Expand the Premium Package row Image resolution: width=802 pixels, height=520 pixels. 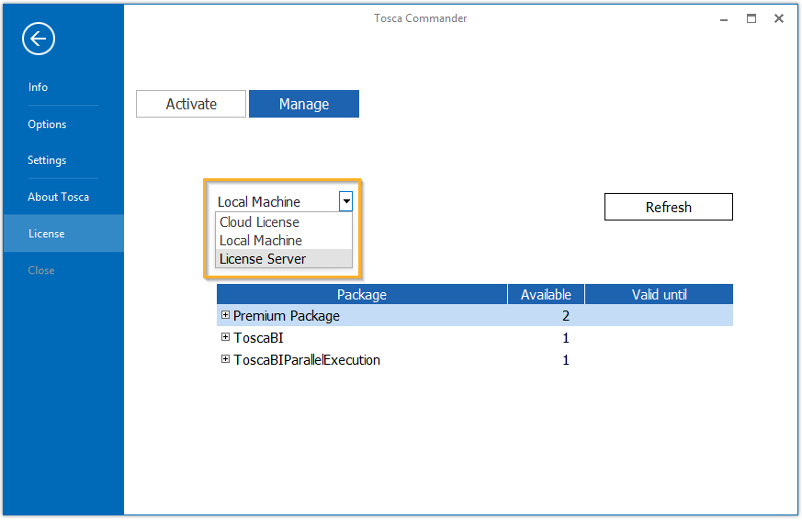point(225,315)
